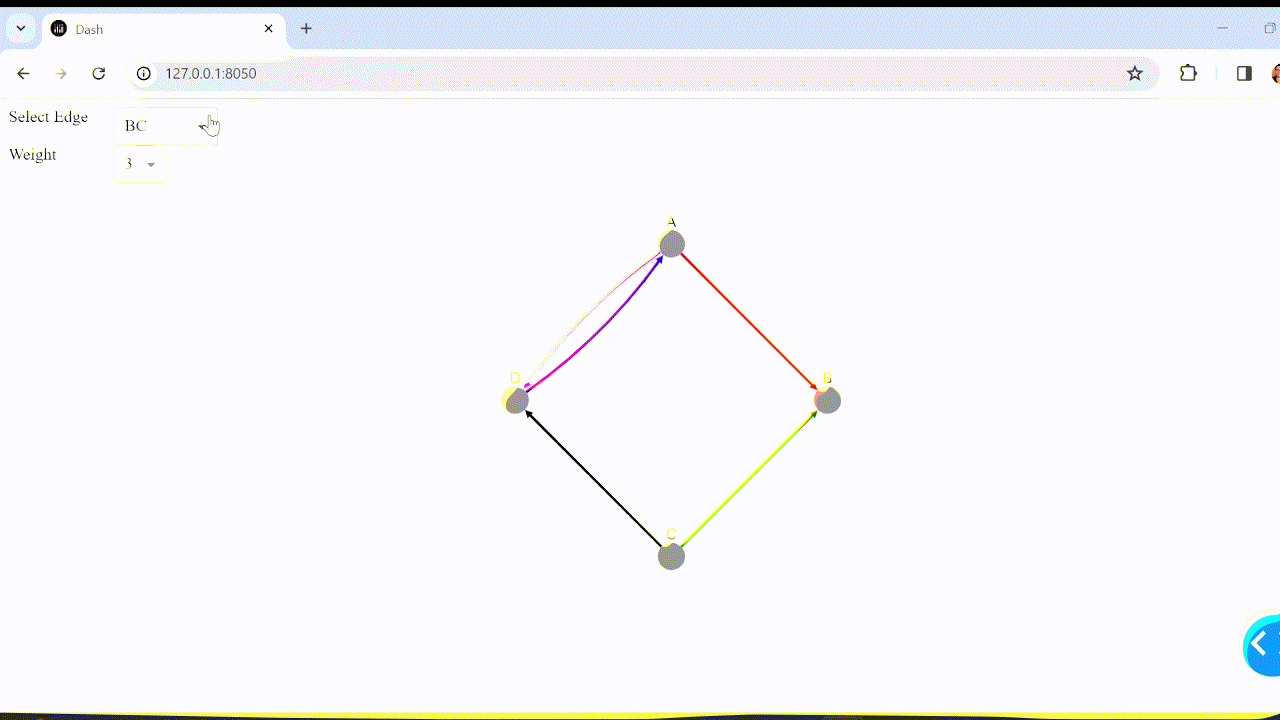Viewport: 1280px width, 720px height.
Task: Close the Dash tab
Action: (269, 29)
